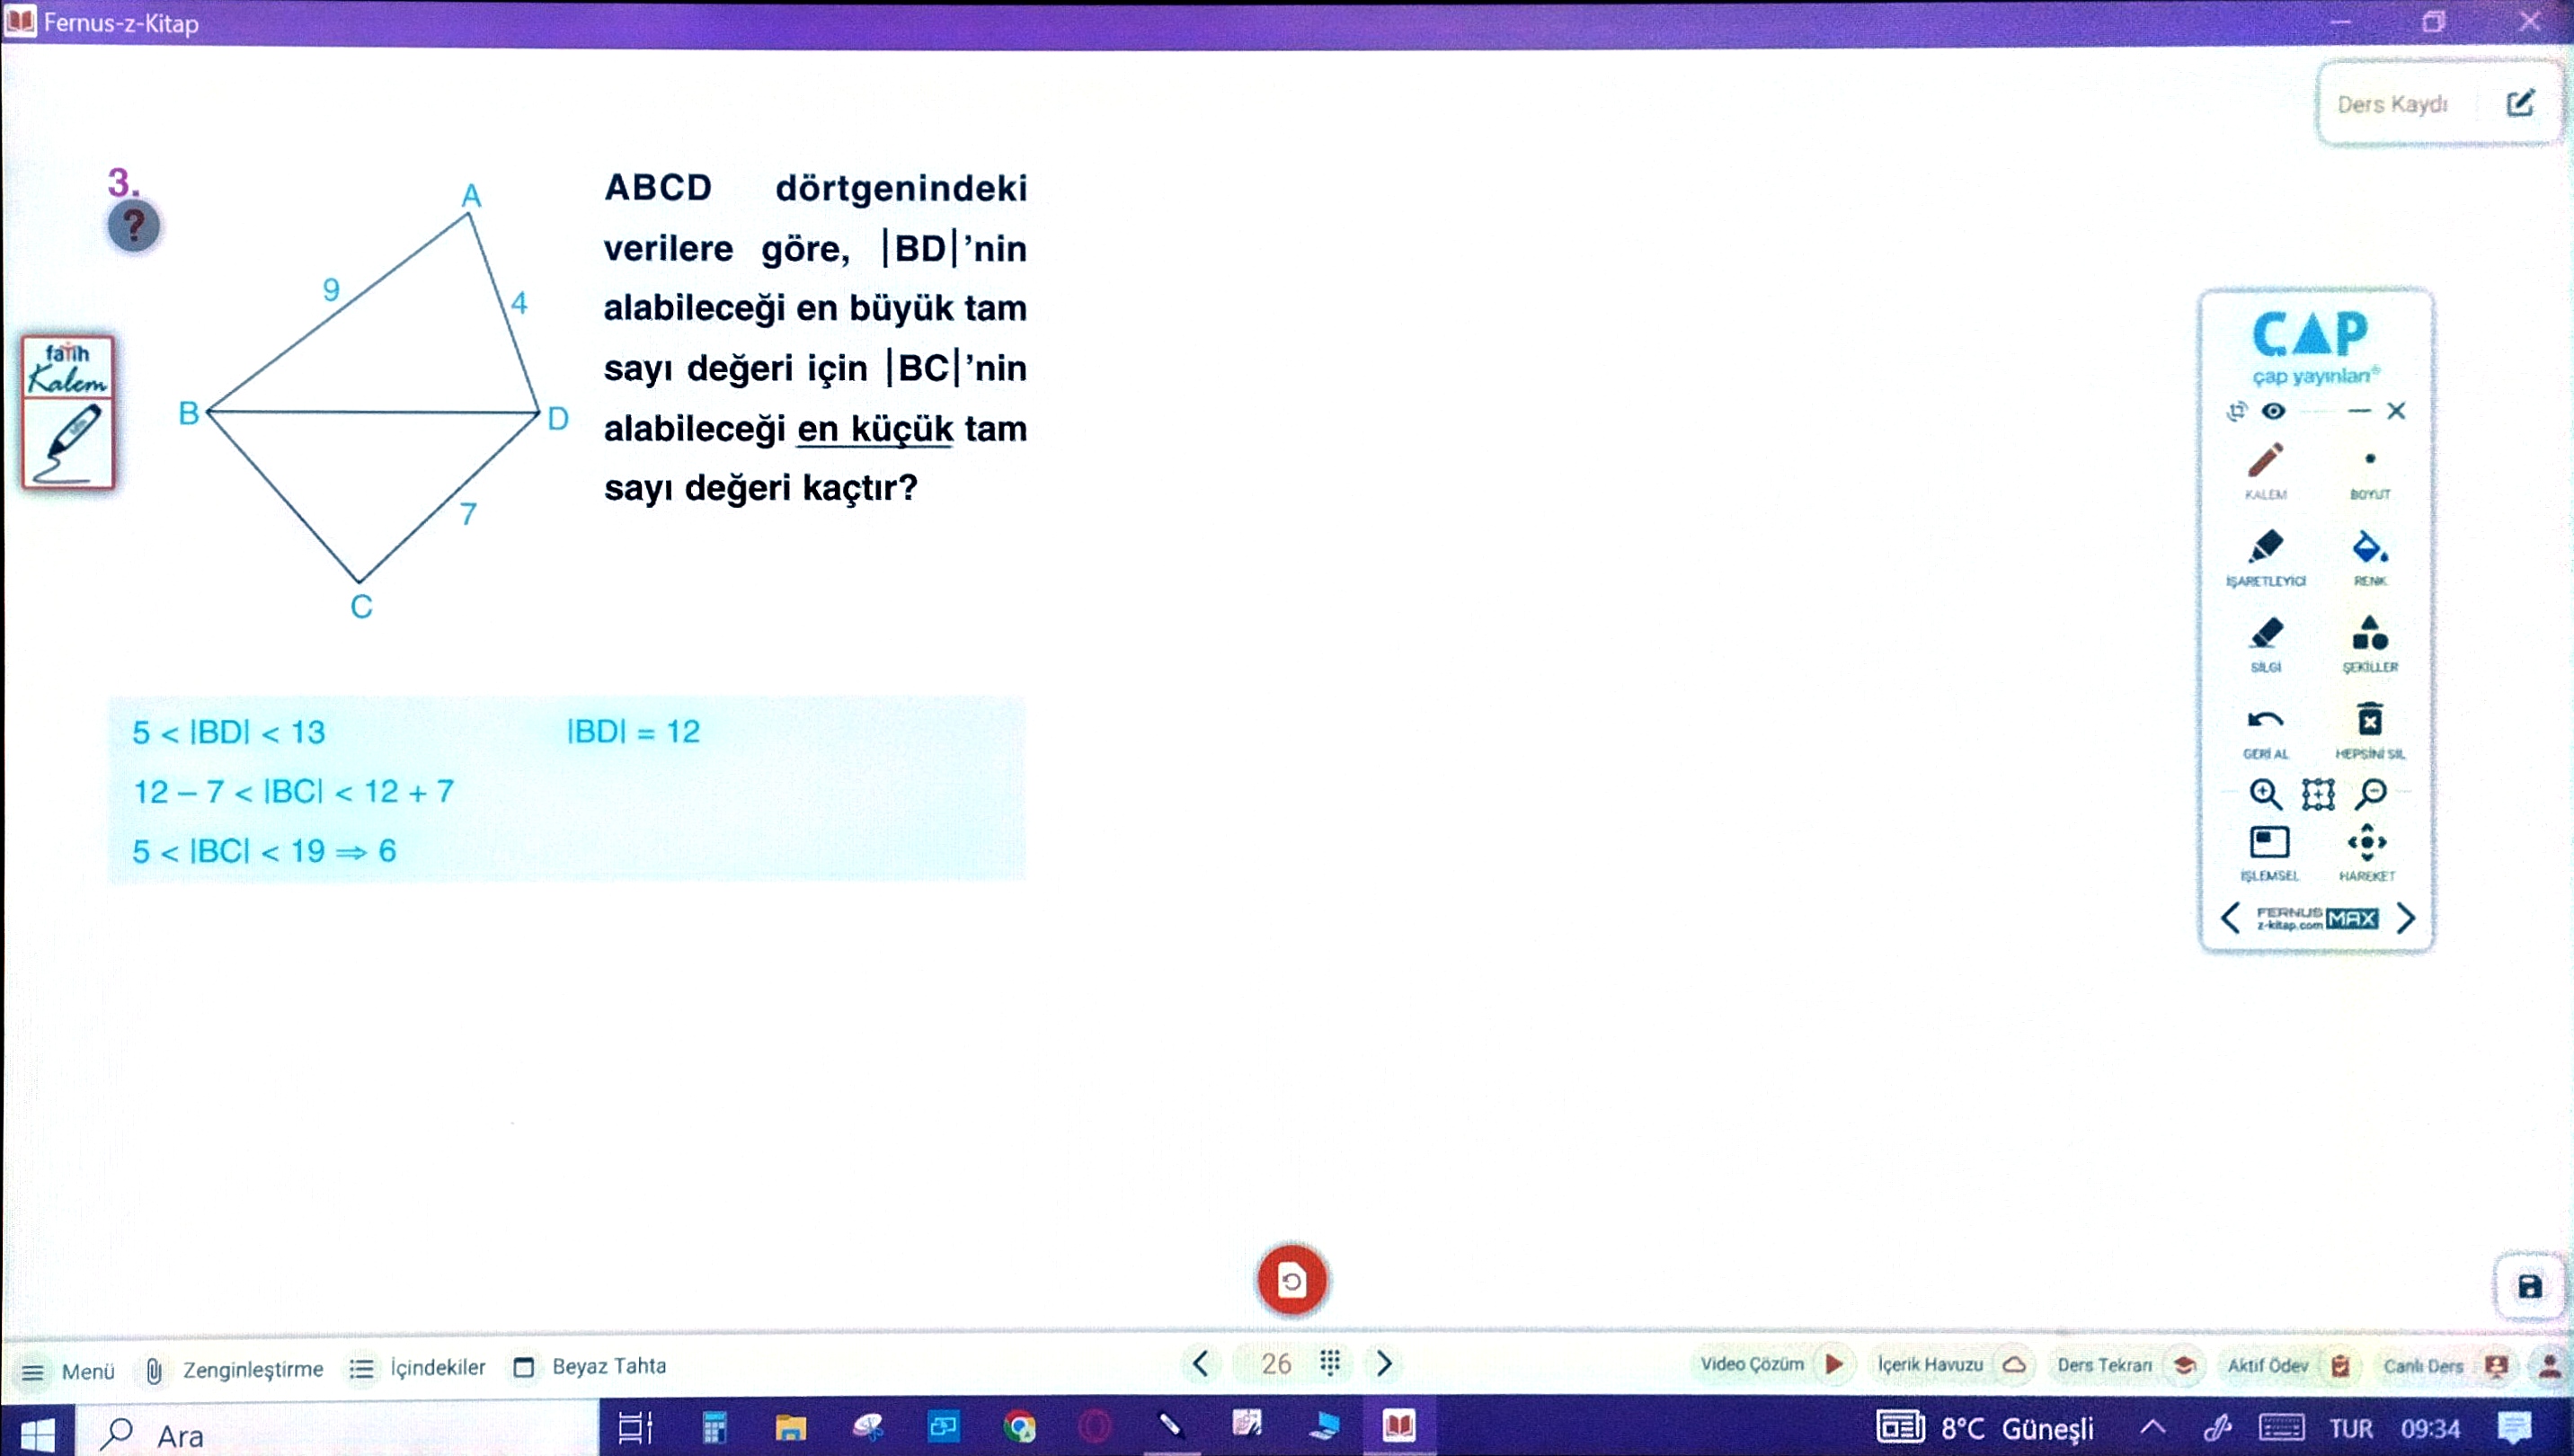Select the Kalem pencil tool
2574x1456 pixels.
[x=2265, y=462]
